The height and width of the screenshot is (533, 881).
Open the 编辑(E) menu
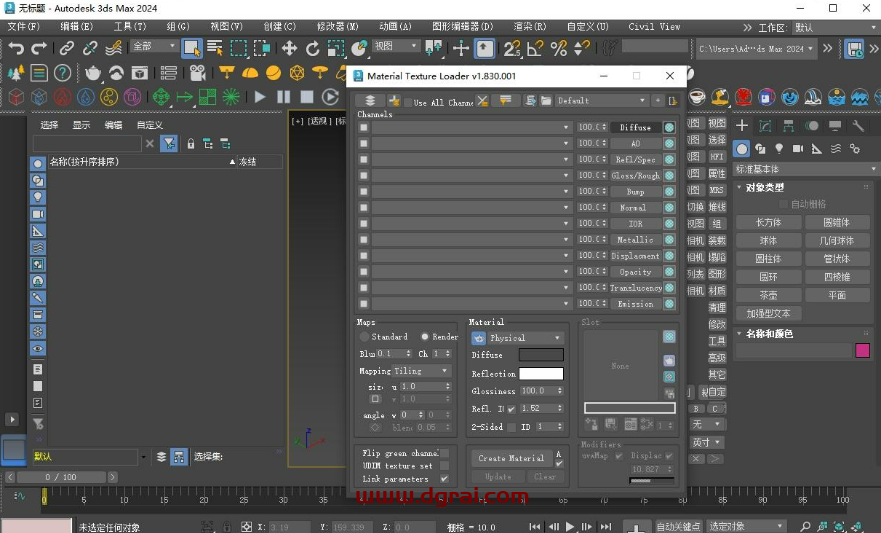tap(76, 26)
